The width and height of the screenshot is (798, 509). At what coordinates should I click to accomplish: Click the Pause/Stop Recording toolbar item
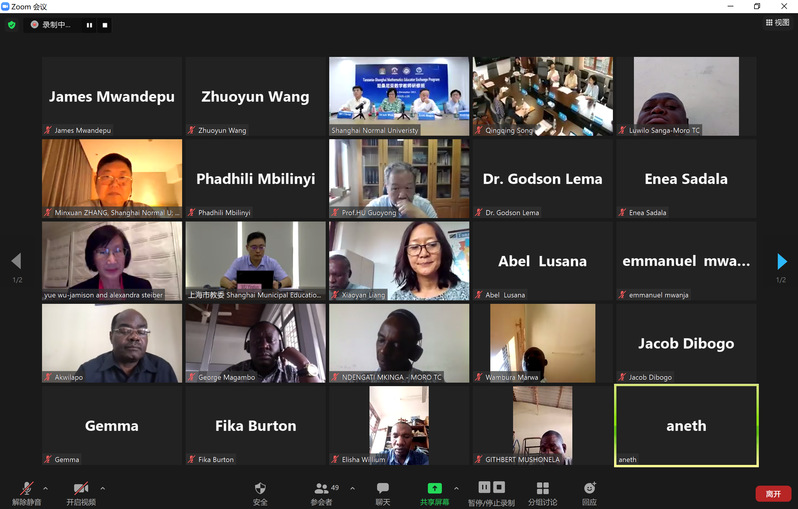click(492, 493)
